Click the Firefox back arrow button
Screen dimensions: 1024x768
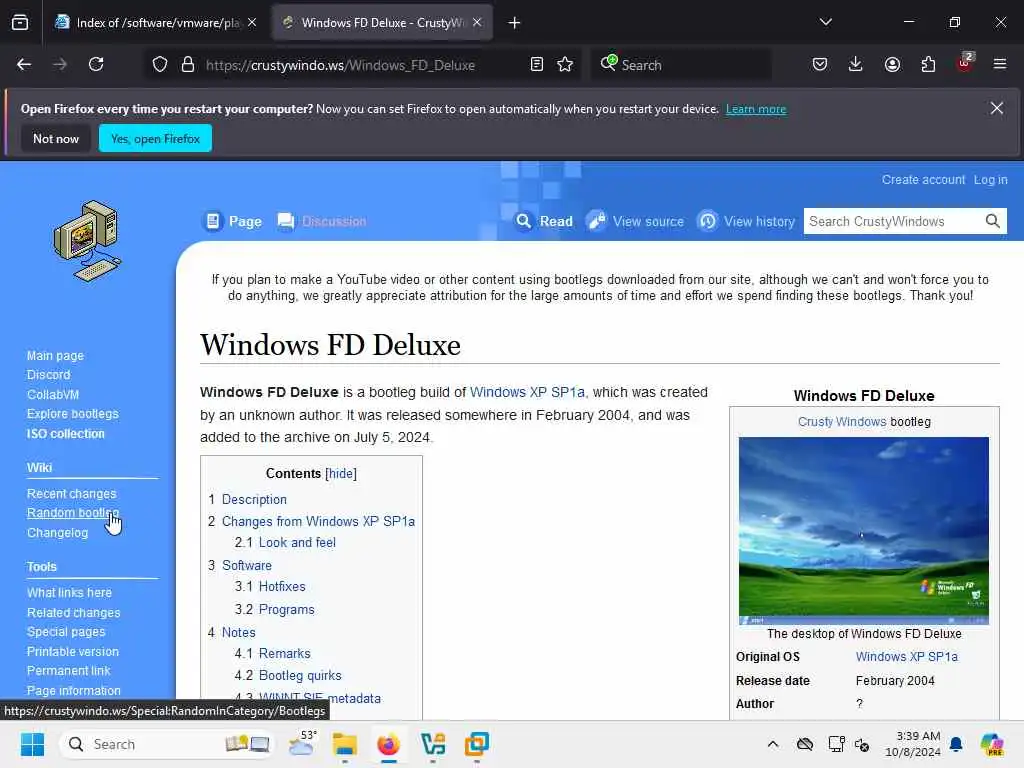coord(24,64)
